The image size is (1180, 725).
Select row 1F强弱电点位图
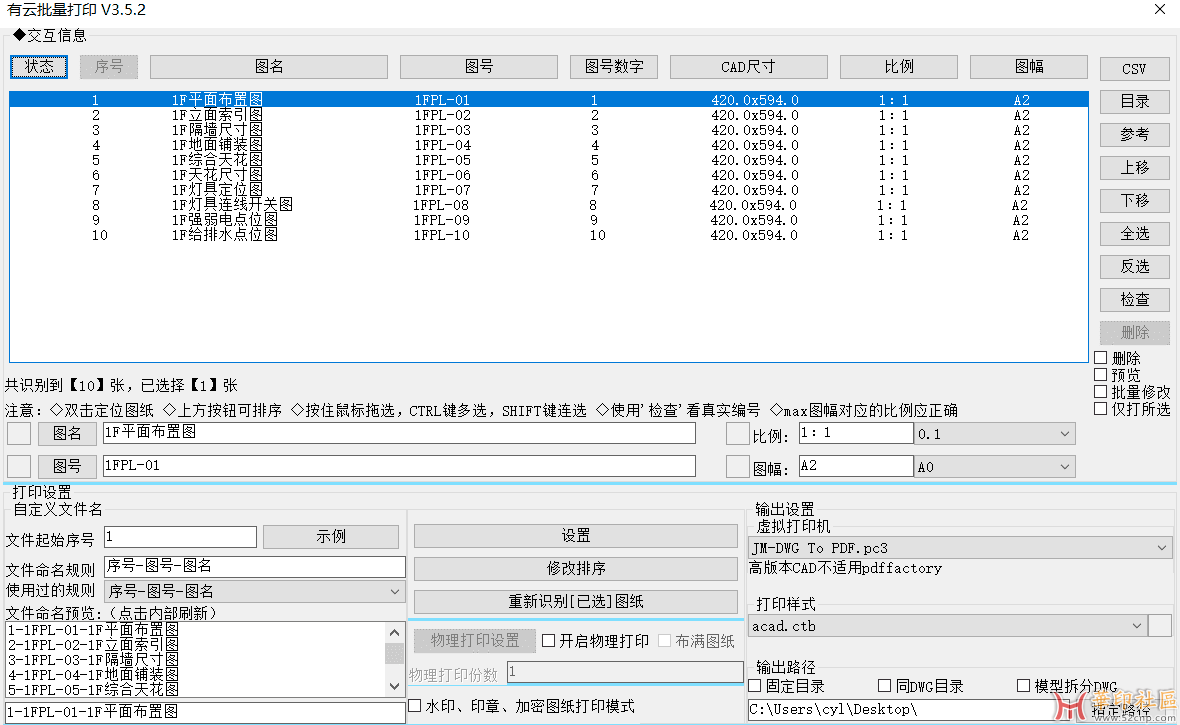click(x=549, y=220)
